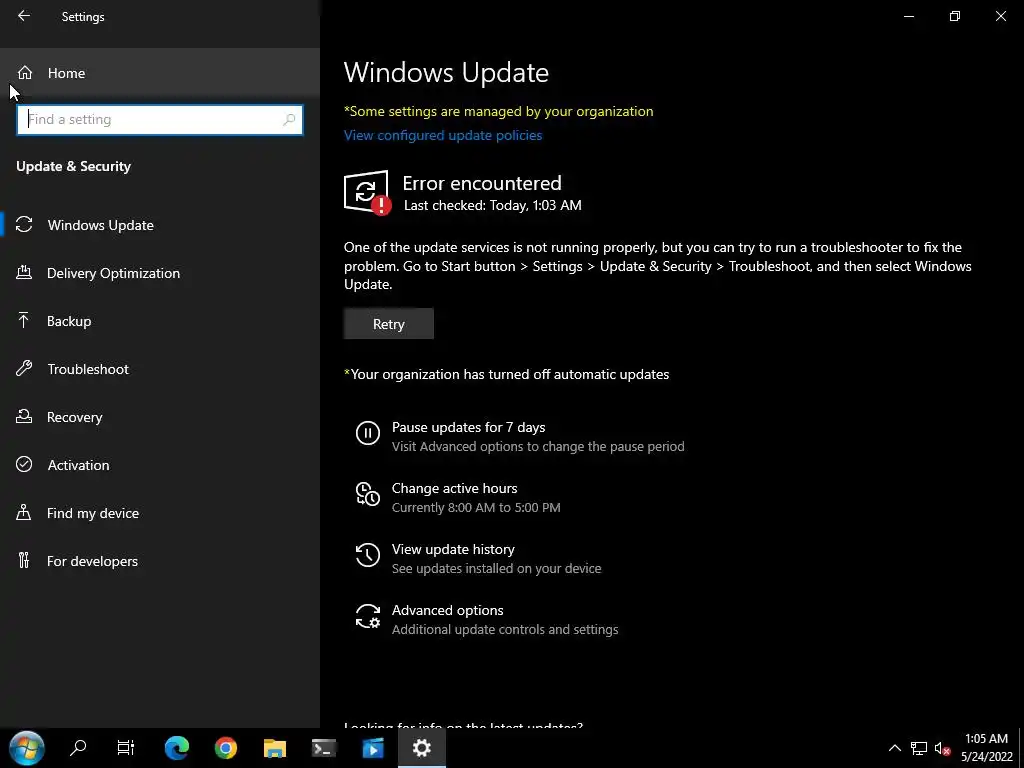Open the Activation page
The image size is (1024, 768).
pos(160,465)
